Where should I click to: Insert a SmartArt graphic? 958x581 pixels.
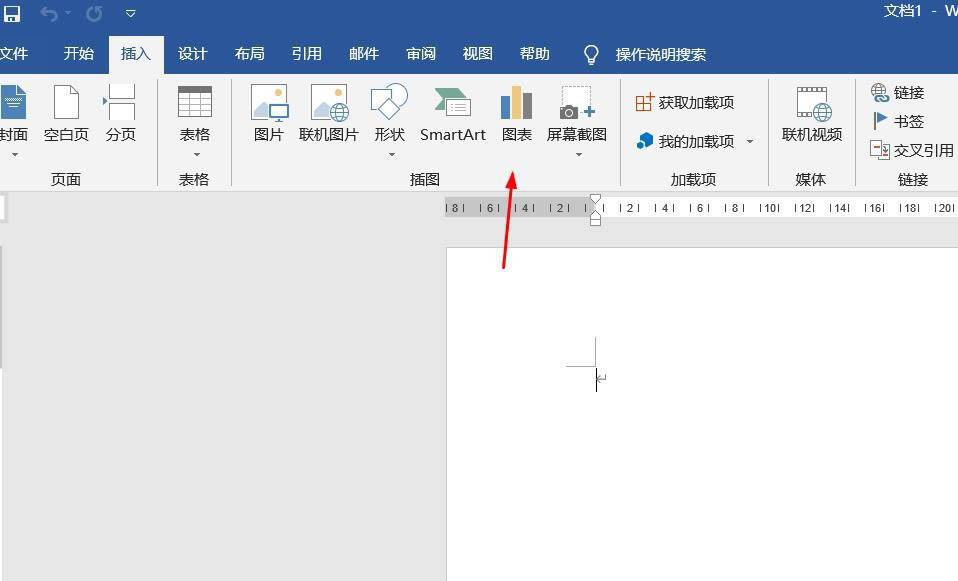tap(452, 112)
